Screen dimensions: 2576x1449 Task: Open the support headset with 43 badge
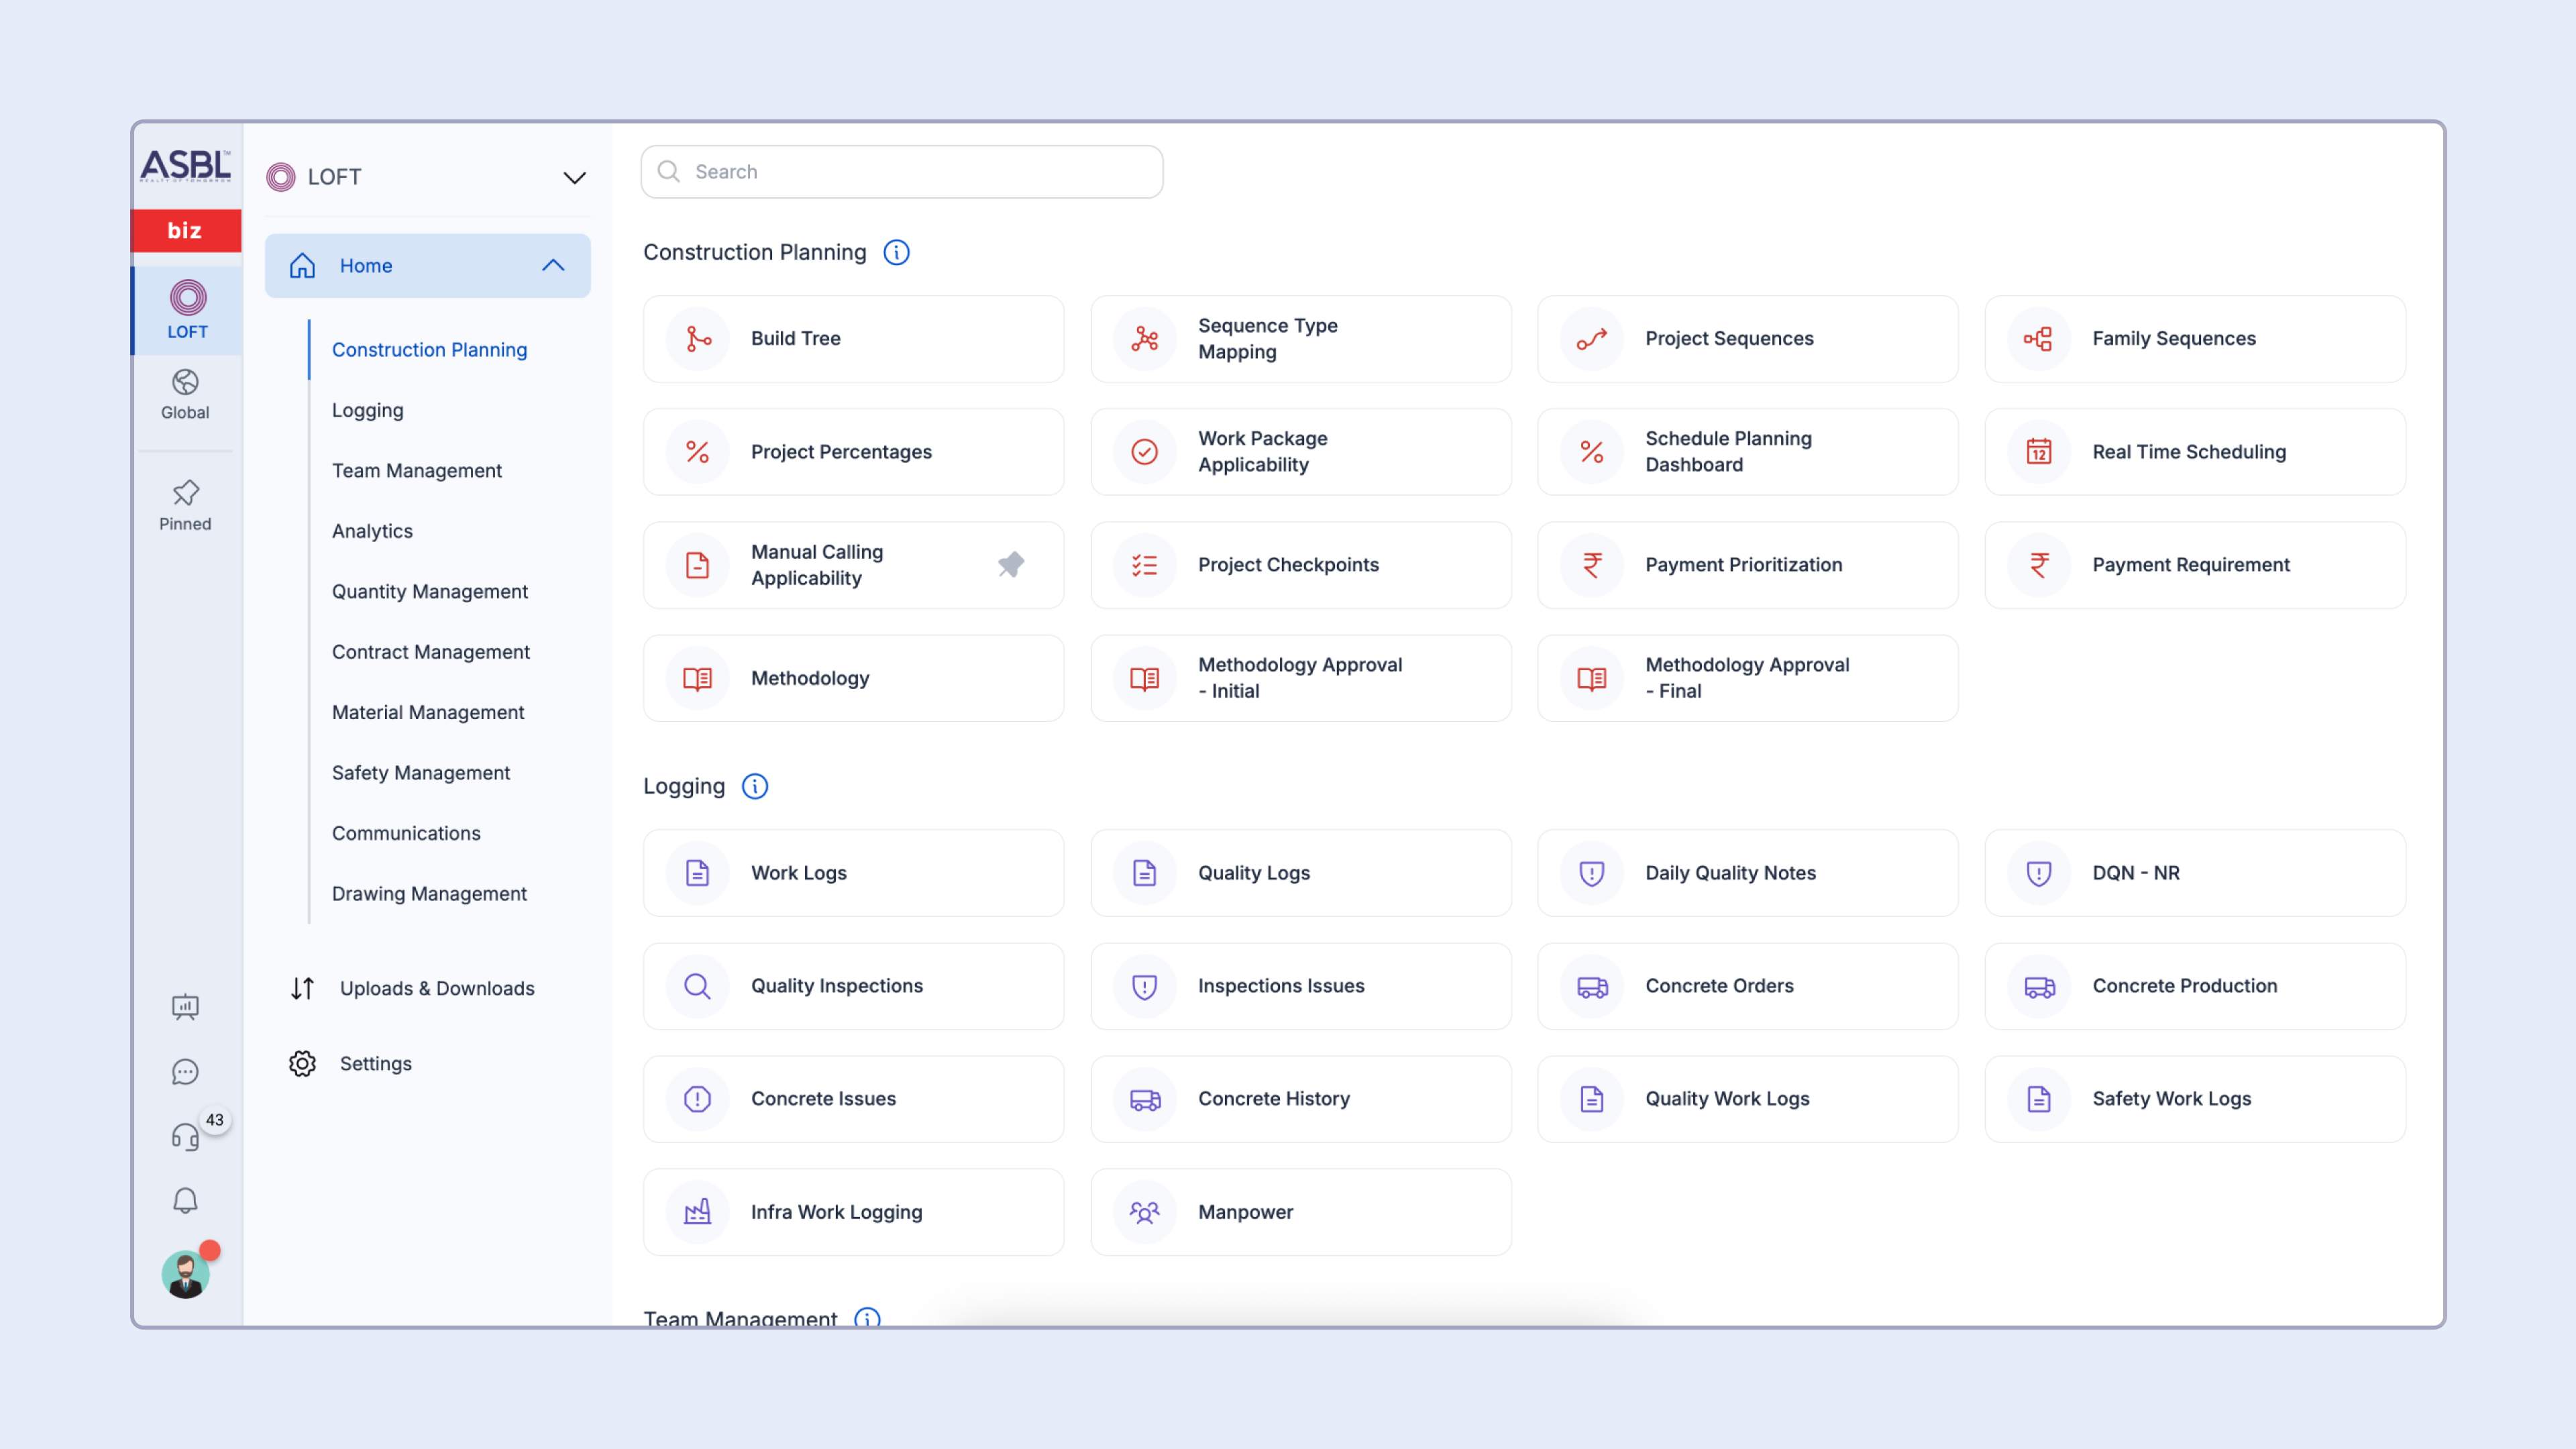coord(185,1136)
